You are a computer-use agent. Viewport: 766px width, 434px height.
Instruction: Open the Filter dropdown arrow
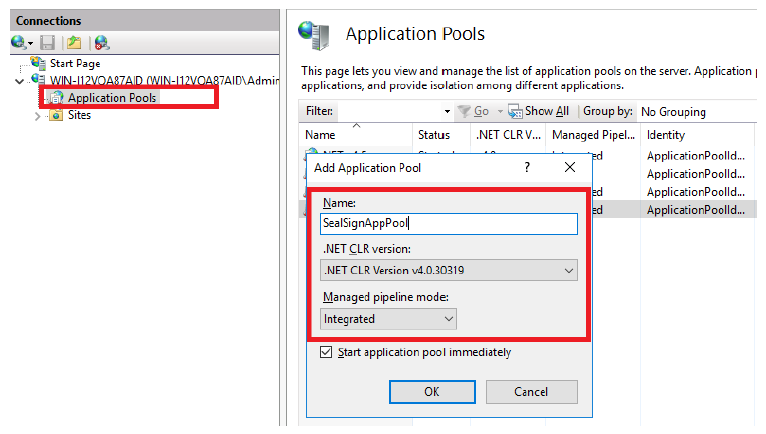(447, 111)
